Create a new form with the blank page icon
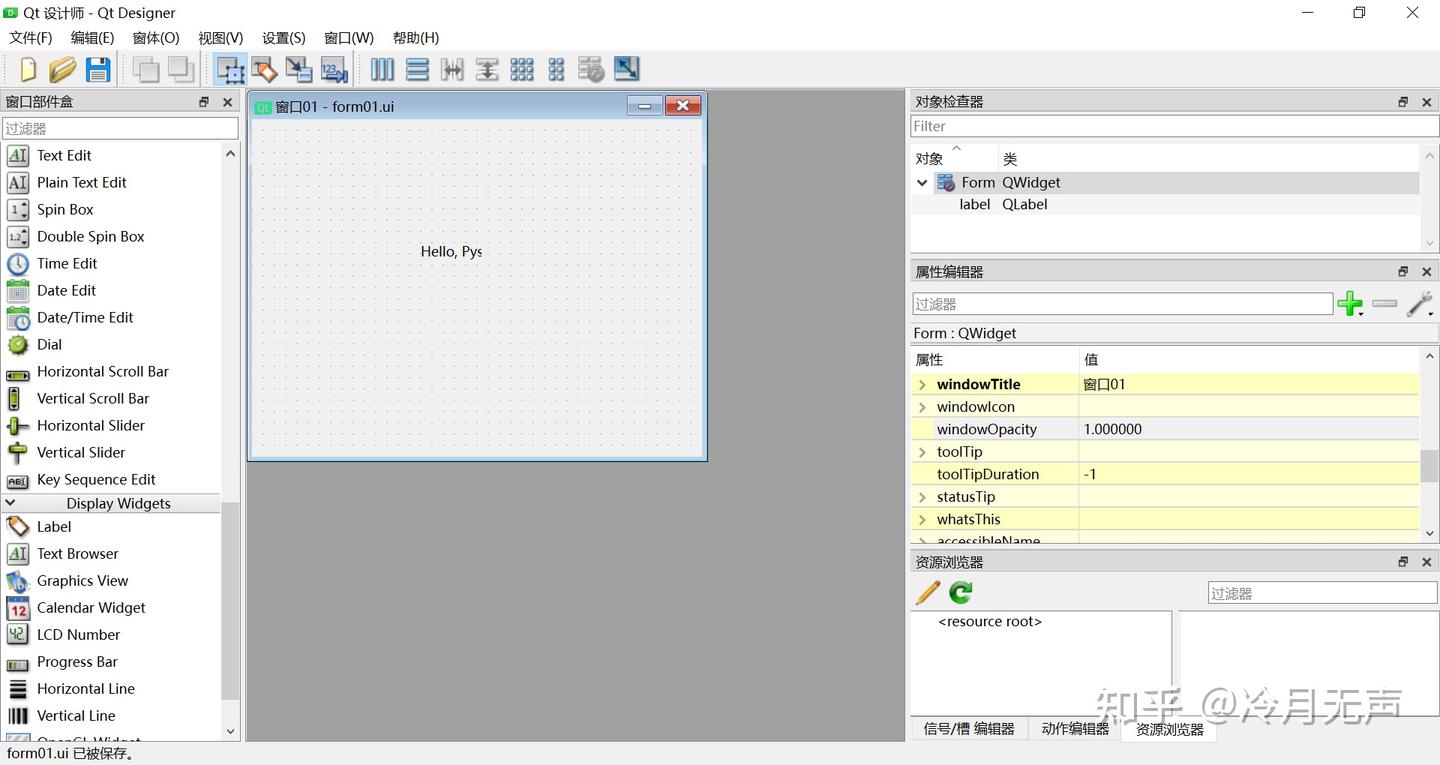The image size is (1440, 765). point(27,69)
